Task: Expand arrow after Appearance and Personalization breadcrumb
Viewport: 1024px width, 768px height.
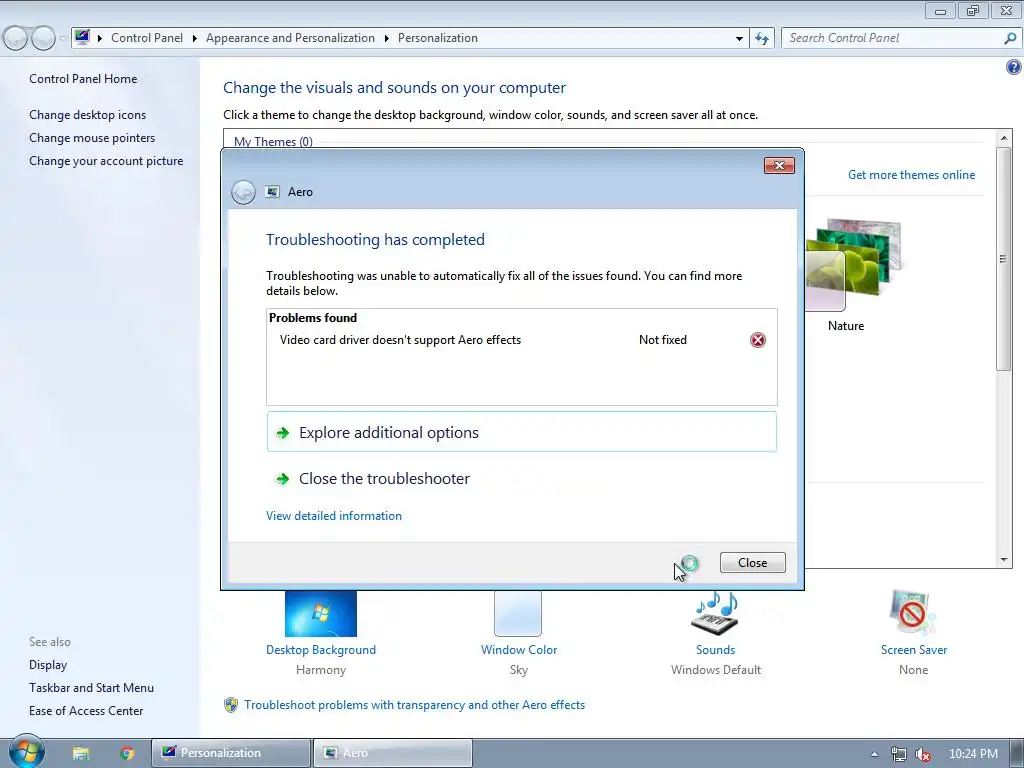Action: tap(387, 38)
